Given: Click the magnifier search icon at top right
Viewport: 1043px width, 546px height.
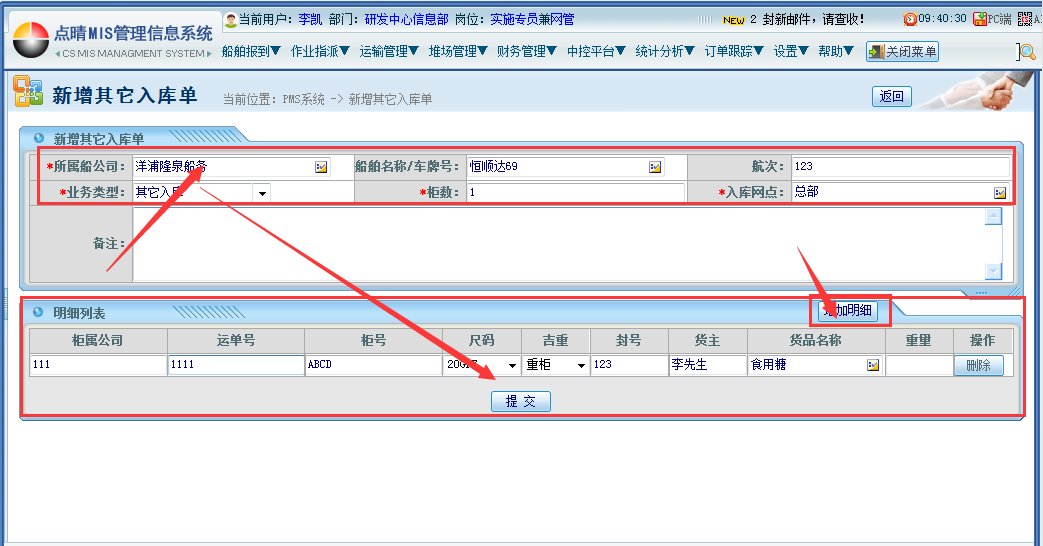Looking at the screenshot, I should [x=1026, y=52].
